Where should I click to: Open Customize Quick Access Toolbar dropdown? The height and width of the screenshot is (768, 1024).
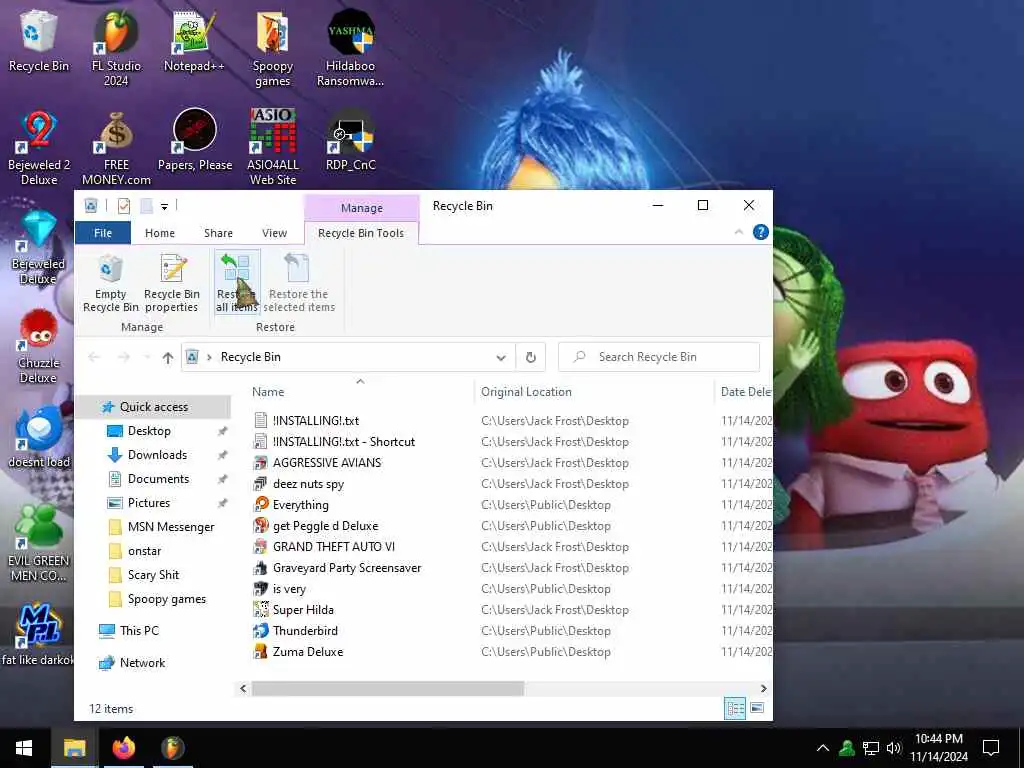tap(165, 206)
